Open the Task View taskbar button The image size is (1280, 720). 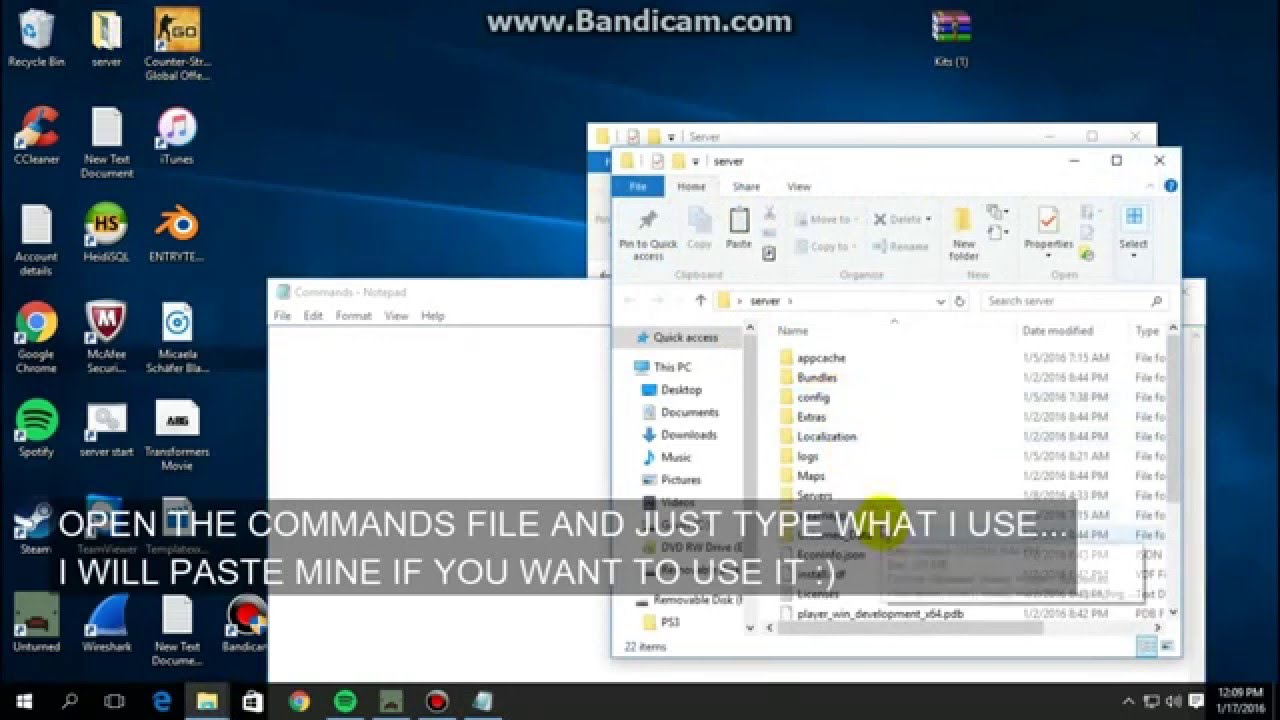pyautogui.click(x=114, y=702)
